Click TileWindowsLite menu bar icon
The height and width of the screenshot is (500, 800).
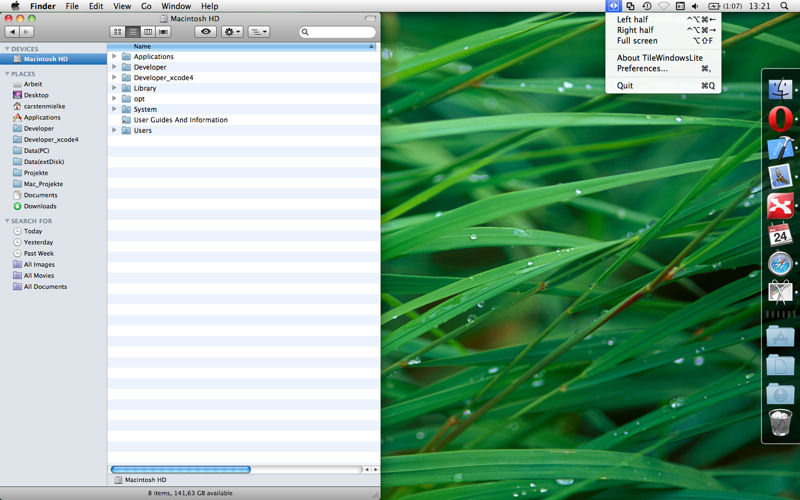pos(613,6)
